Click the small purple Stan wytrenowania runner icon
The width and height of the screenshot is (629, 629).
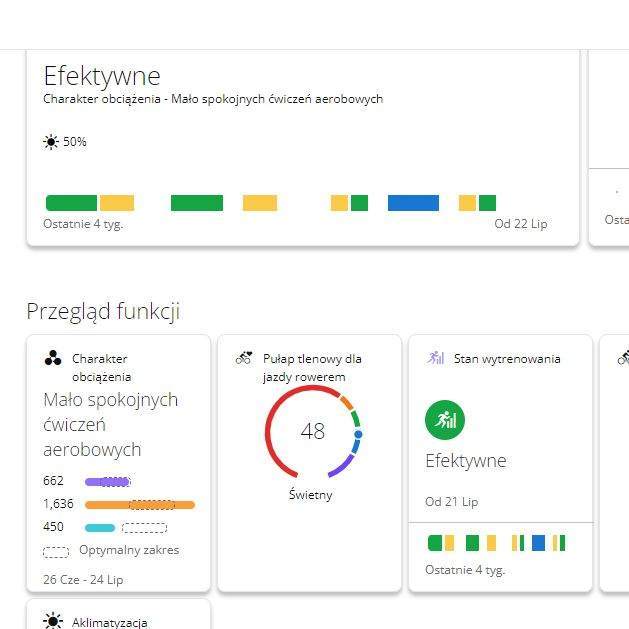tap(435, 357)
